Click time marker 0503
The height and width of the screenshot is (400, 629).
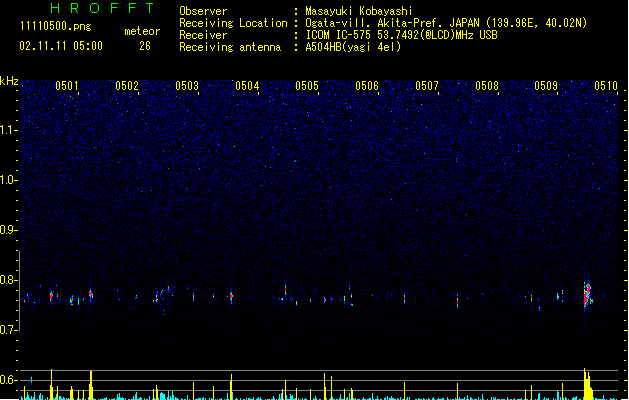pos(187,86)
